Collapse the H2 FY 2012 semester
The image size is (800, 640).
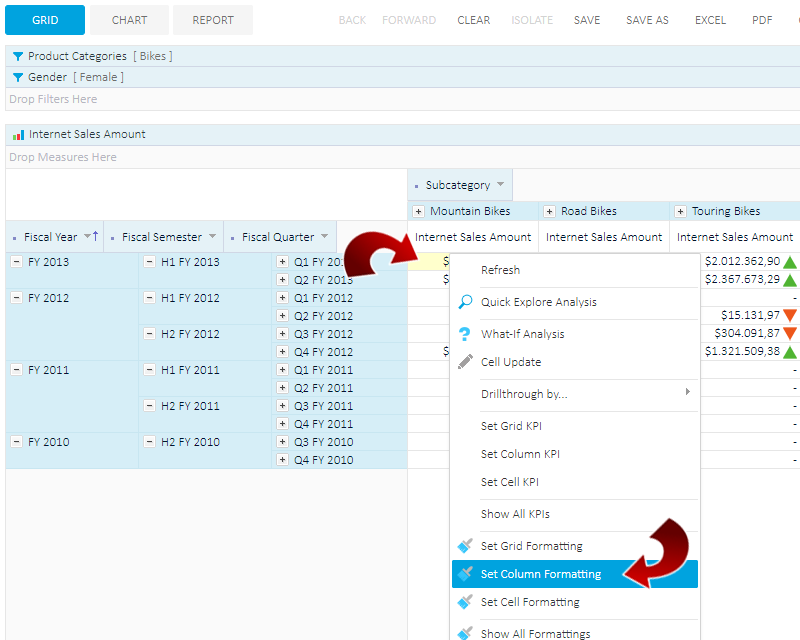pos(149,334)
